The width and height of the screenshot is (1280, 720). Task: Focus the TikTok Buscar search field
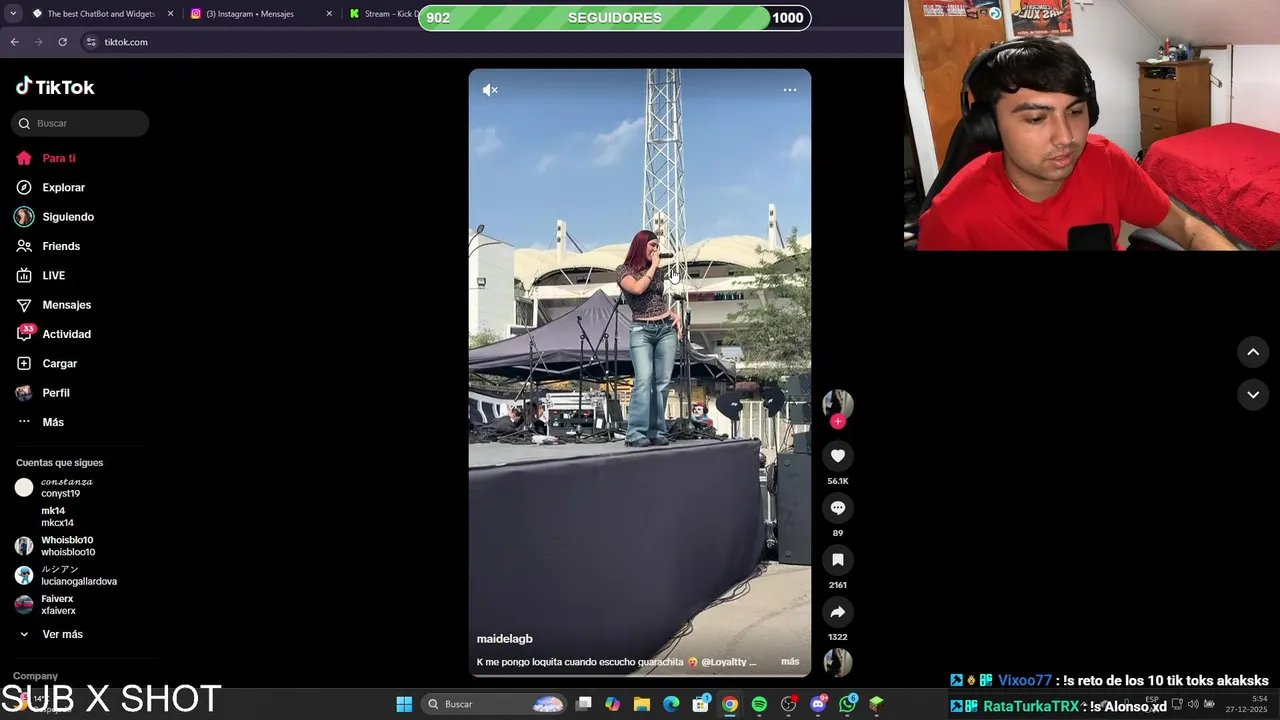(80, 123)
